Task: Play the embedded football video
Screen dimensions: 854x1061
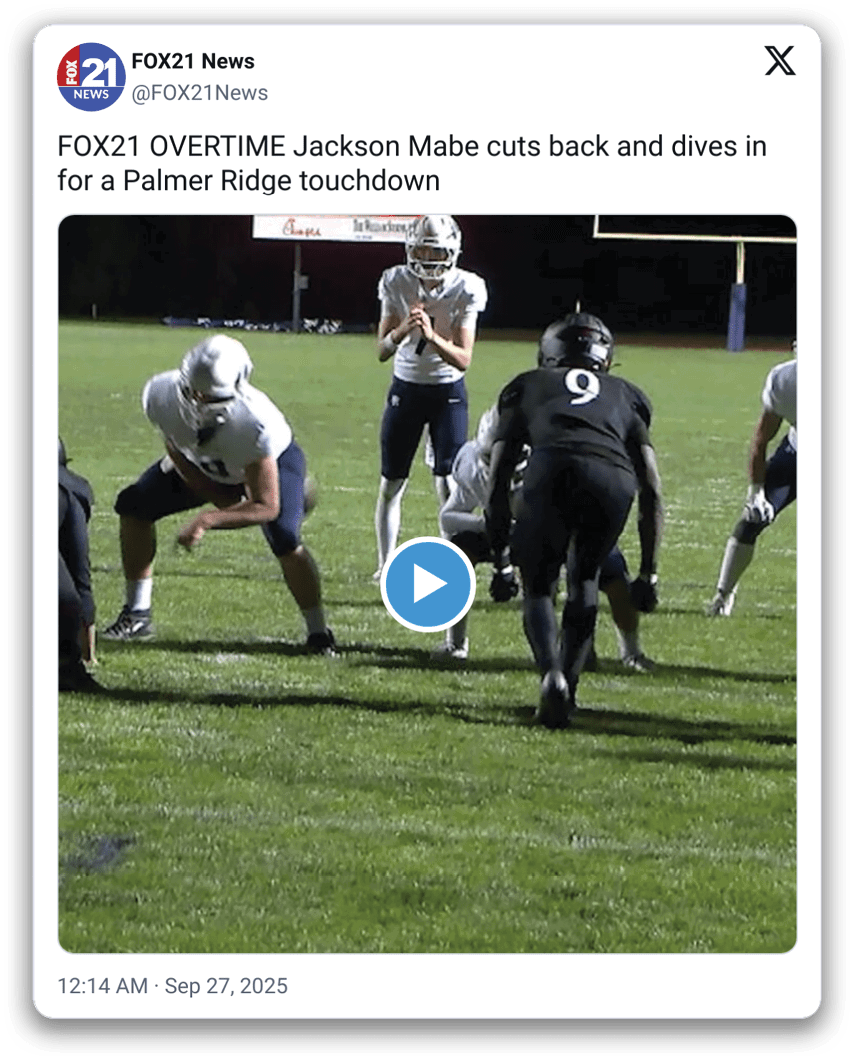Action: pyautogui.click(x=427, y=584)
